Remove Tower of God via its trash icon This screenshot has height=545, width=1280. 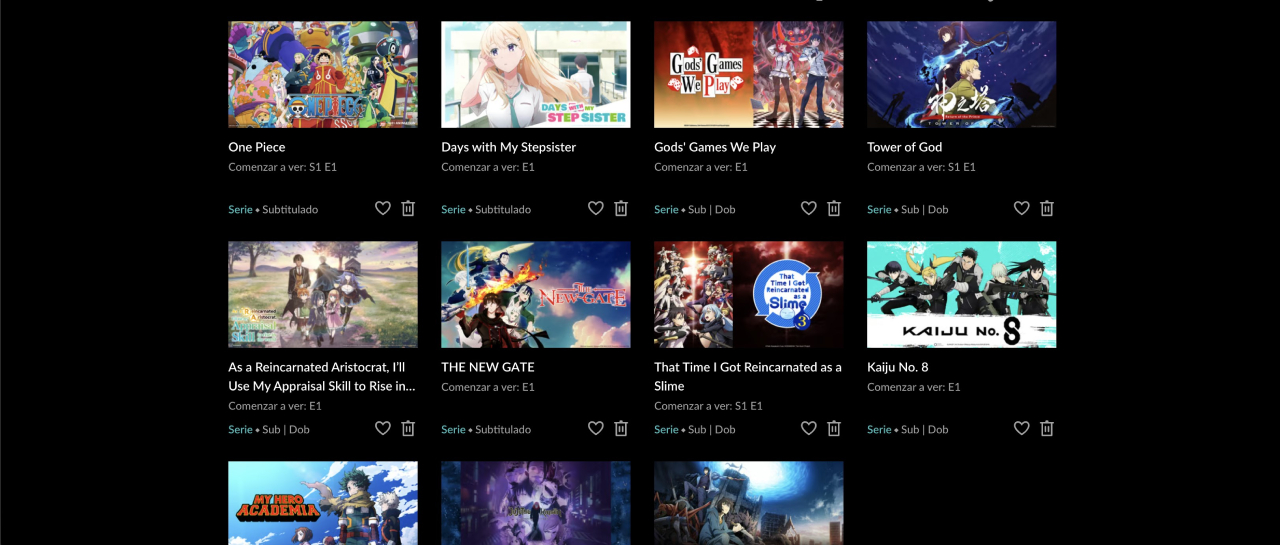pyautogui.click(x=1047, y=208)
